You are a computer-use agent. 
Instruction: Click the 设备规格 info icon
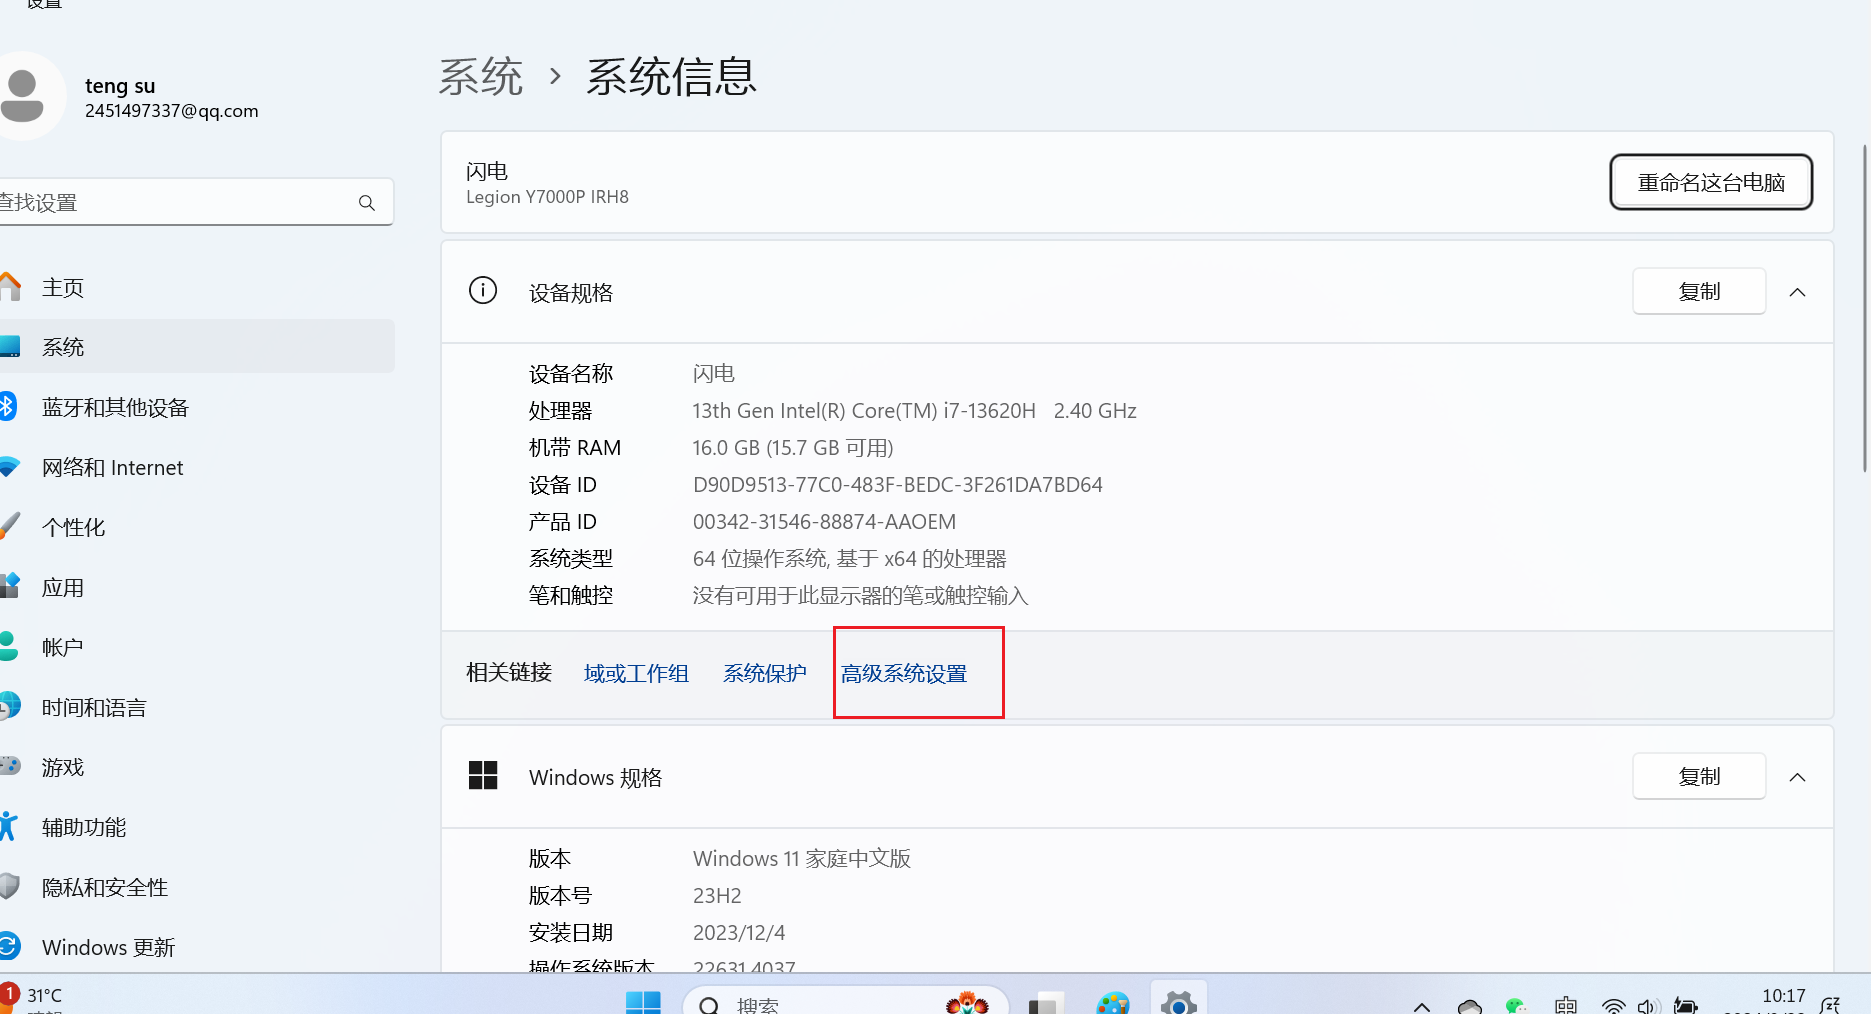point(483,291)
